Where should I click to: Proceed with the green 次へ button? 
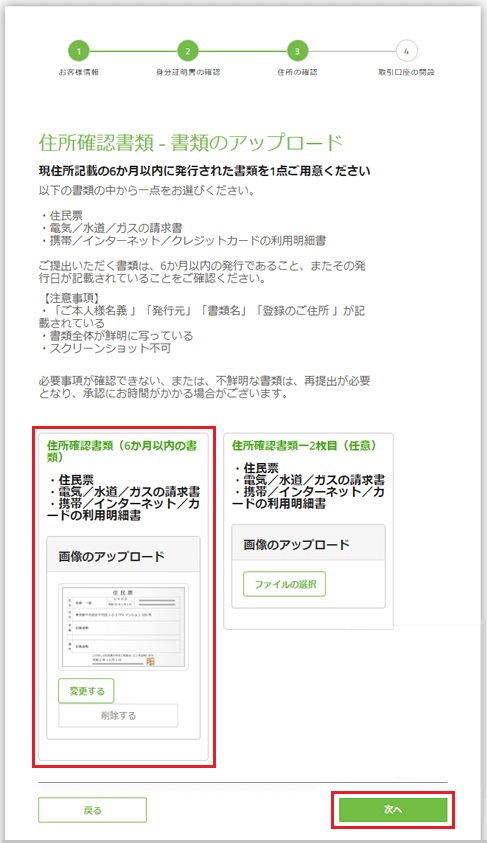click(393, 810)
